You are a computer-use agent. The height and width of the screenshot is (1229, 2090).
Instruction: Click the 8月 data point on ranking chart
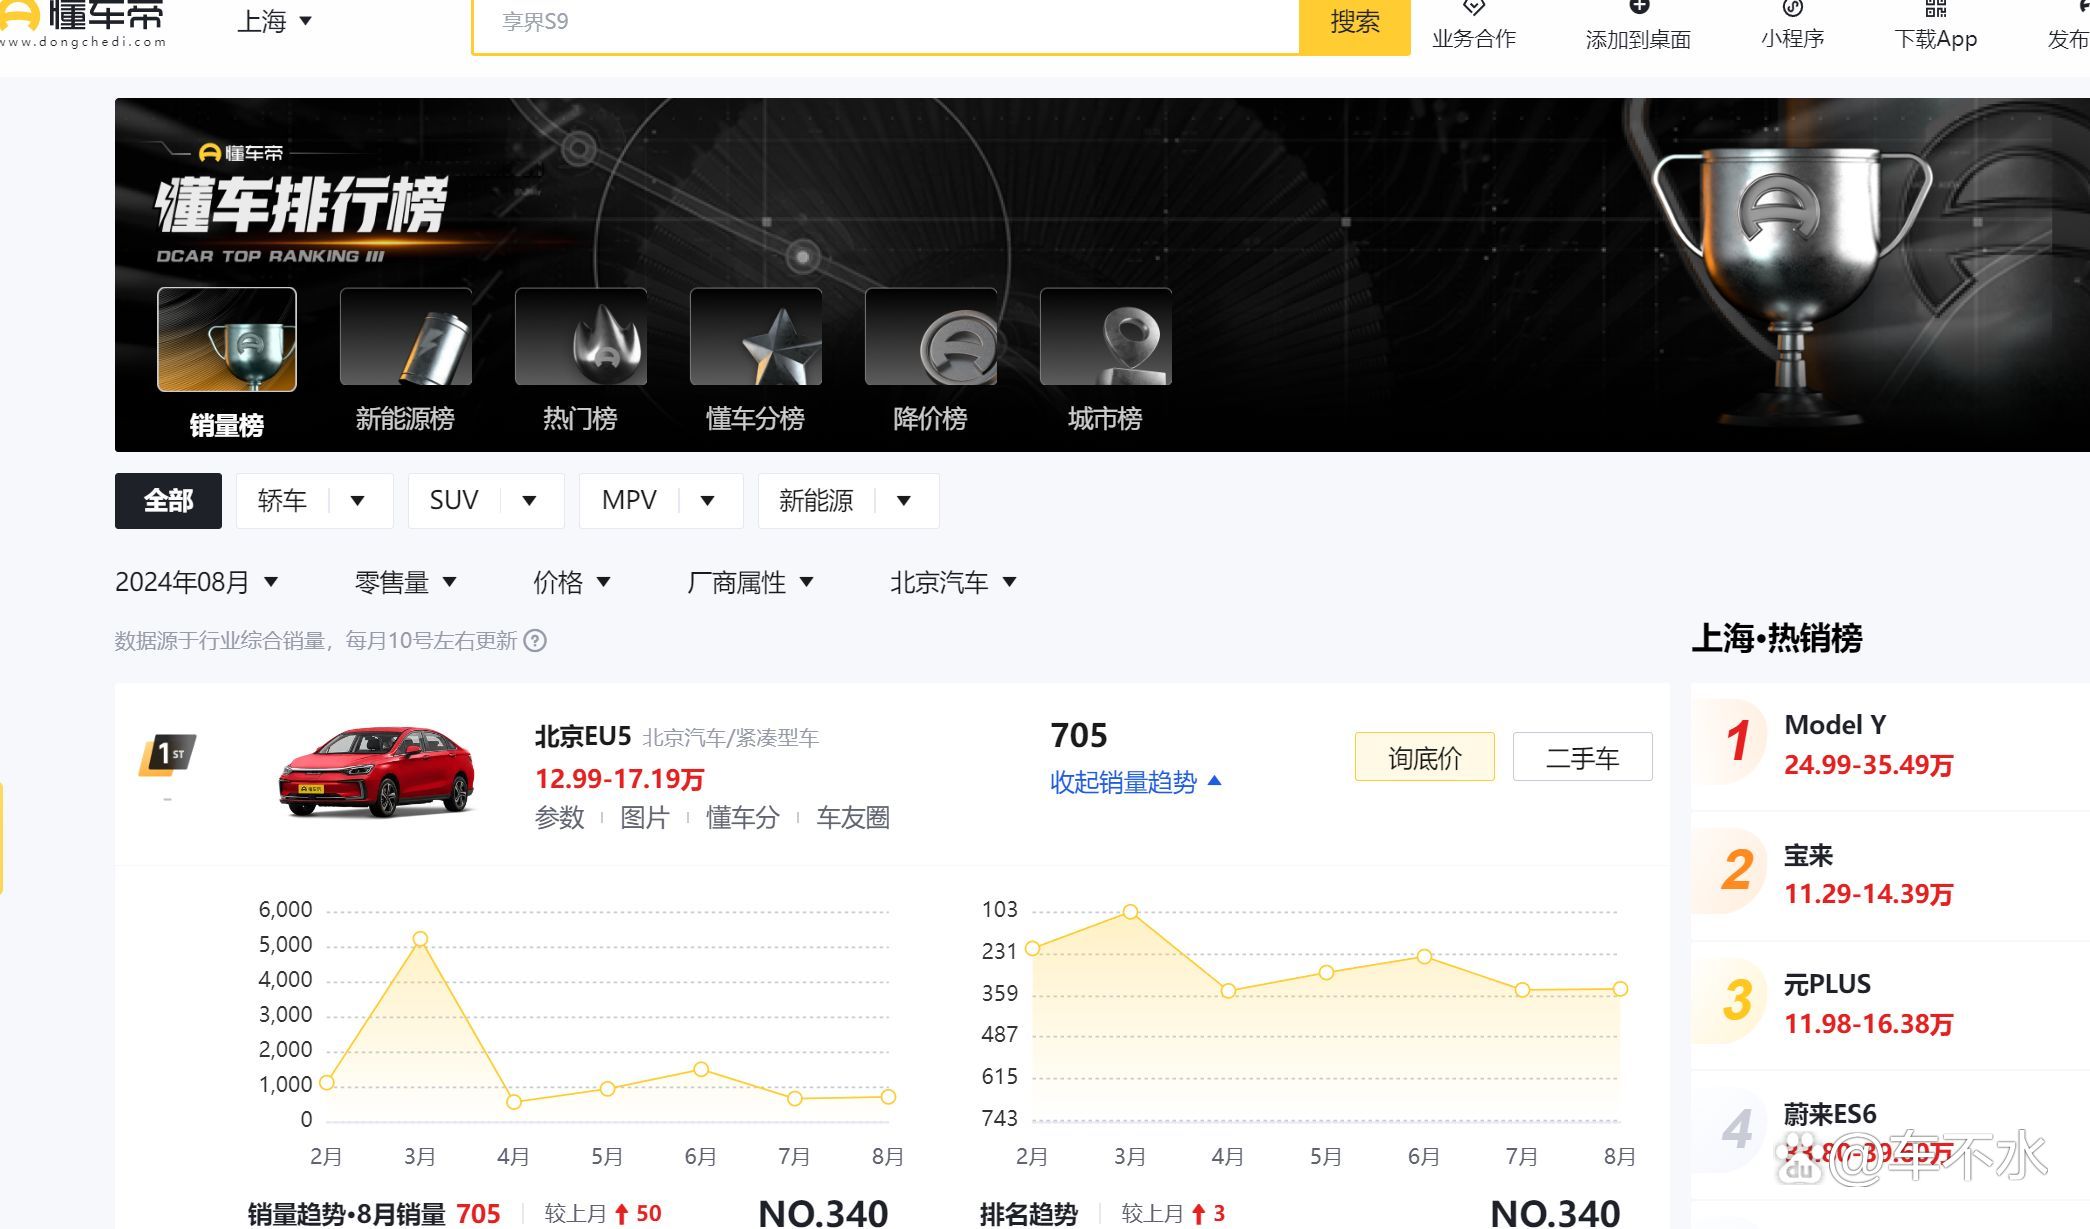tap(1620, 989)
